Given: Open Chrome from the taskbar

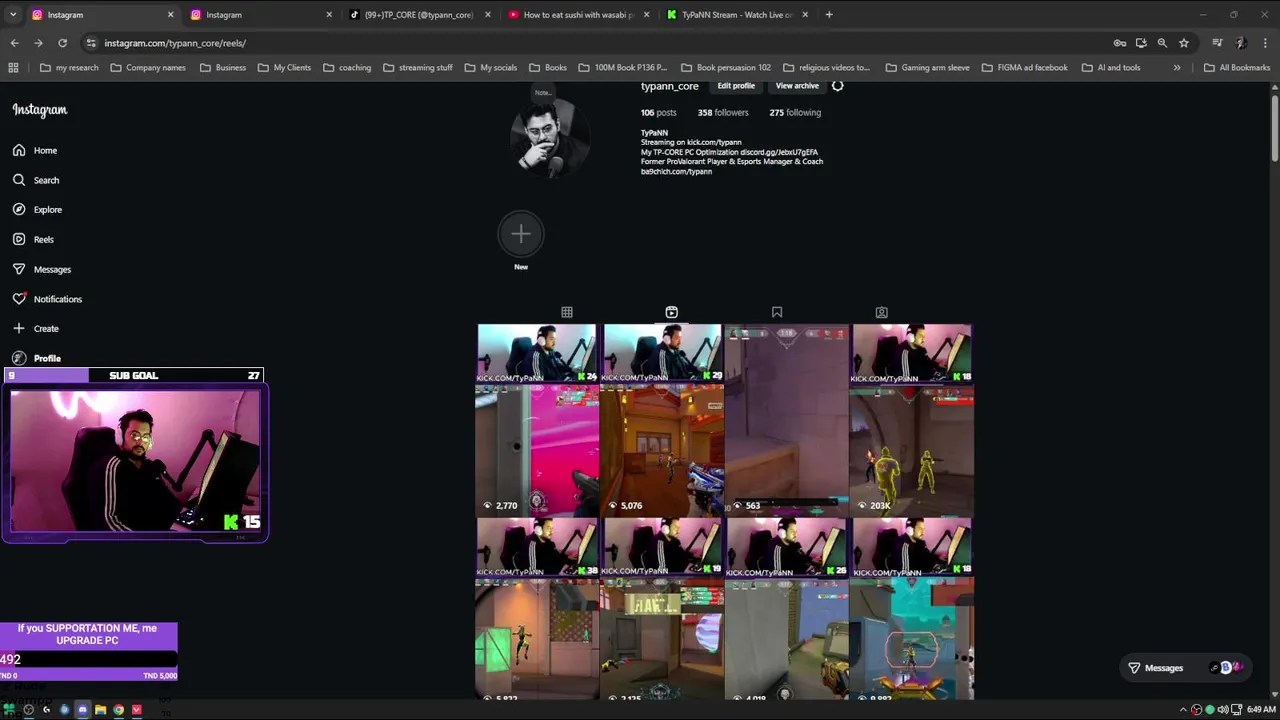Looking at the screenshot, I should pos(118,710).
